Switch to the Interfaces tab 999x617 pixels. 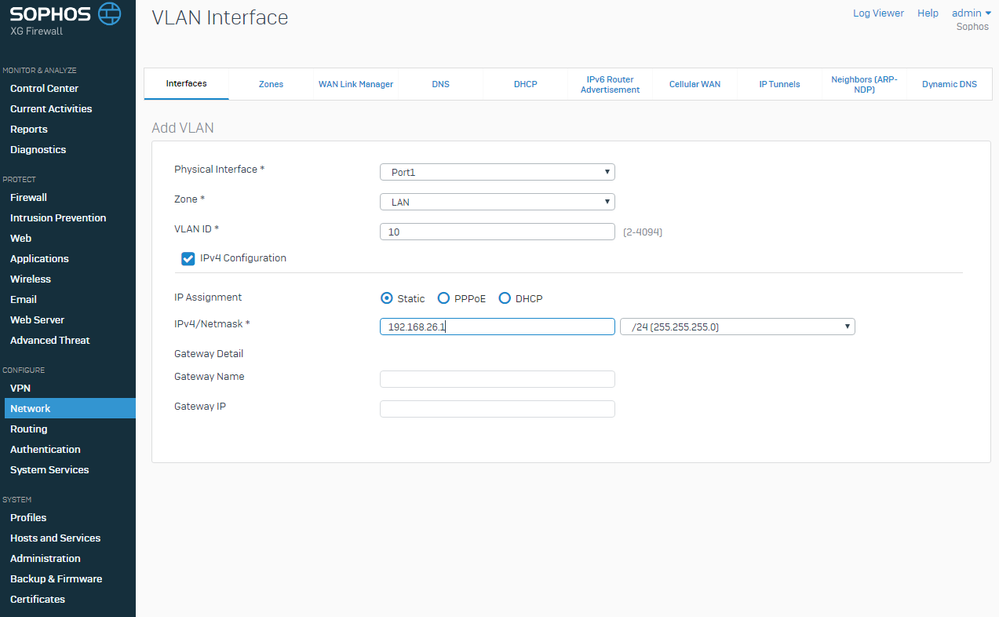(x=186, y=83)
